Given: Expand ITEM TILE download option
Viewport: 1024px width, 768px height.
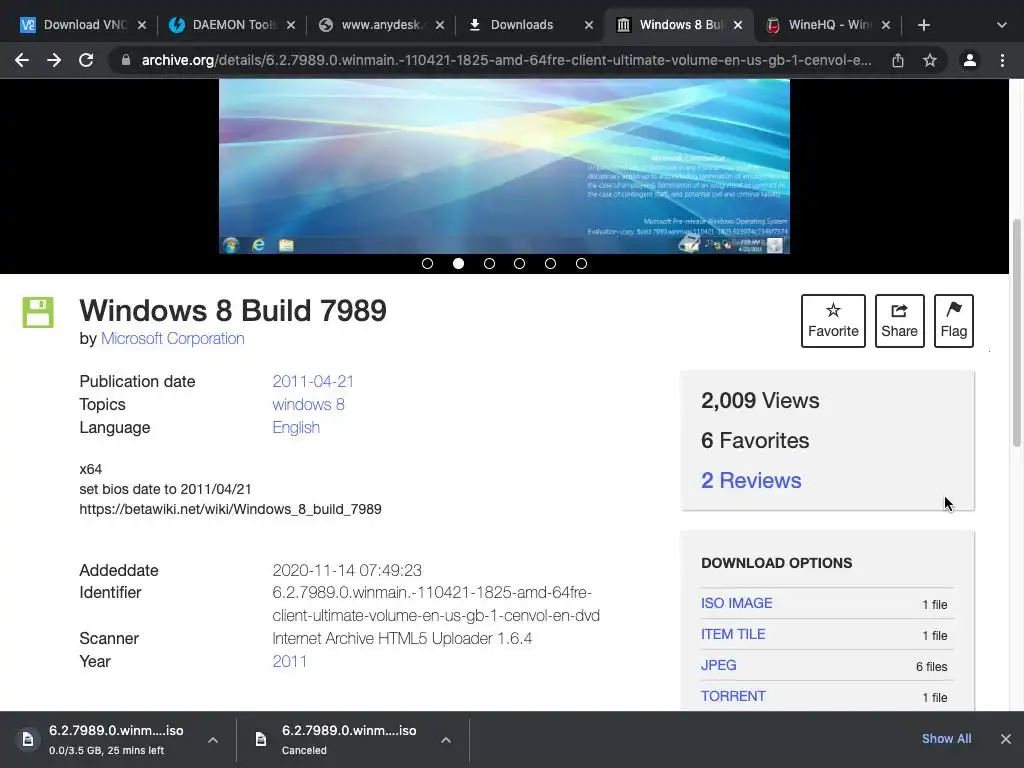Looking at the screenshot, I should click(x=733, y=634).
